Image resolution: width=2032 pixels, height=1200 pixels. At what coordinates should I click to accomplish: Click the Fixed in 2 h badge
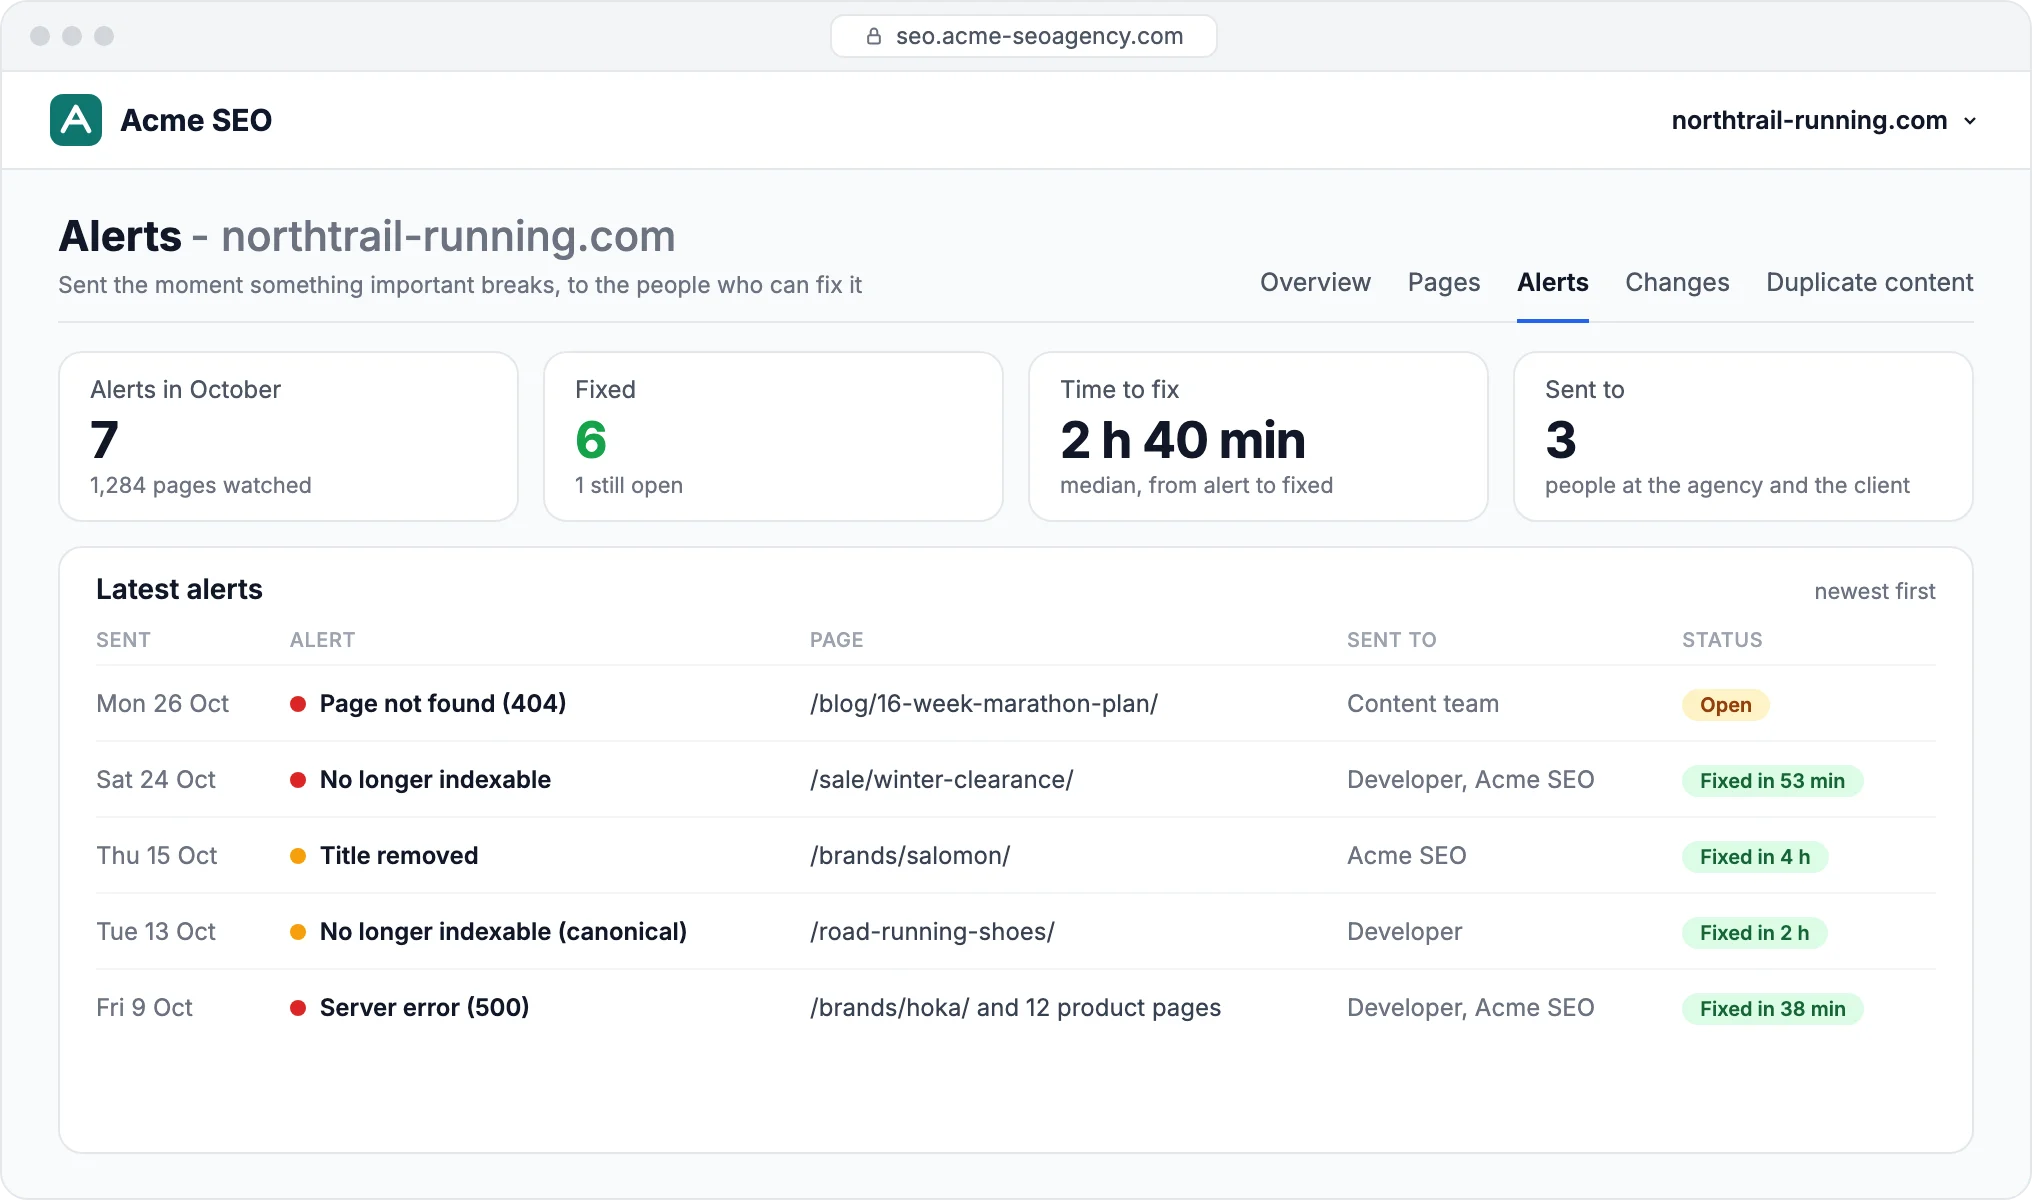[1755, 933]
